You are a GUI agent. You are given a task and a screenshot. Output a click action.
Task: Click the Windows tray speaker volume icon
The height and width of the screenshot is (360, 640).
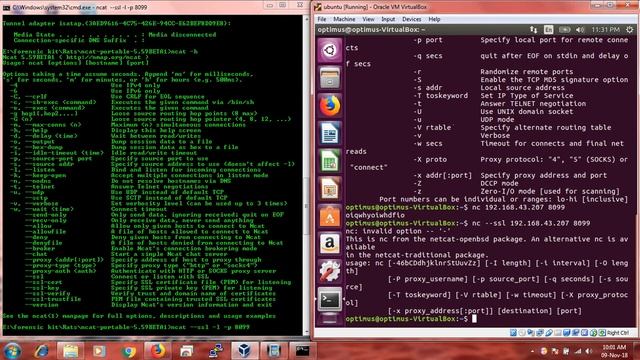(x=588, y=351)
